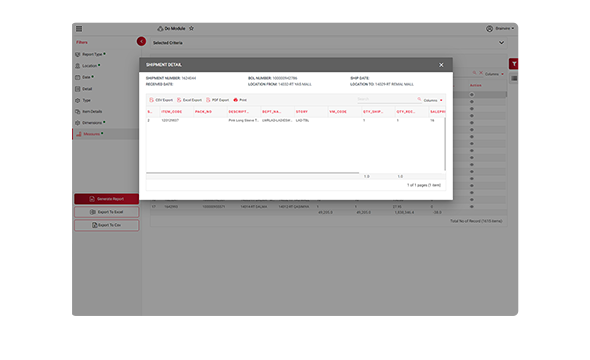Collapse the Filters sidebar with arrow

pyautogui.click(x=141, y=41)
